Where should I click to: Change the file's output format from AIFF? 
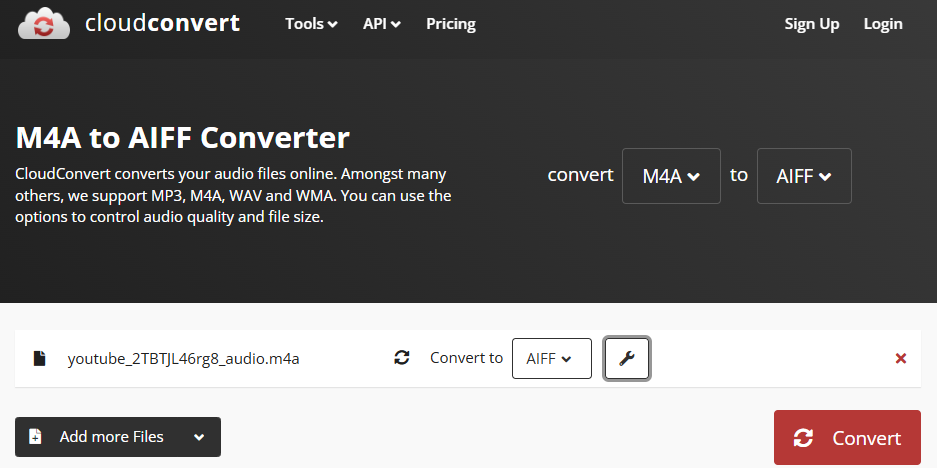551,359
